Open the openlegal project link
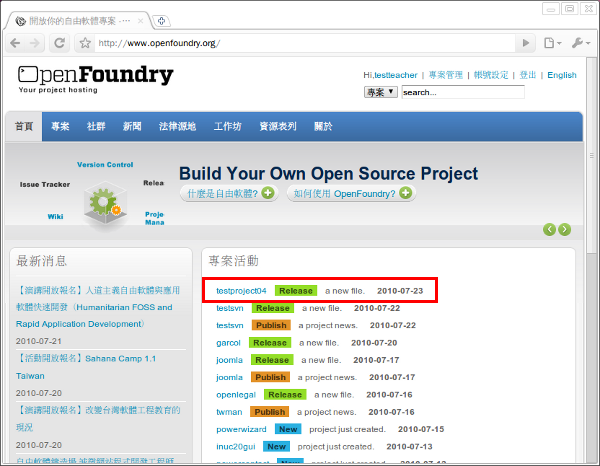600x466 pixels. (x=236, y=395)
